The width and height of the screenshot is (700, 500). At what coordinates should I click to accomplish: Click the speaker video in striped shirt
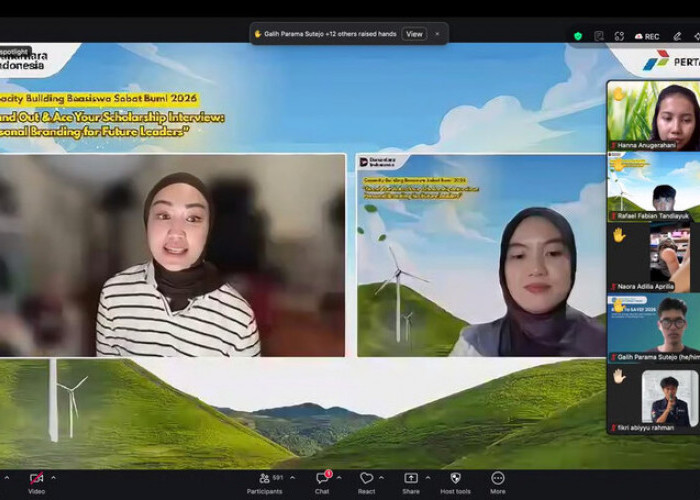[x=172, y=255]
